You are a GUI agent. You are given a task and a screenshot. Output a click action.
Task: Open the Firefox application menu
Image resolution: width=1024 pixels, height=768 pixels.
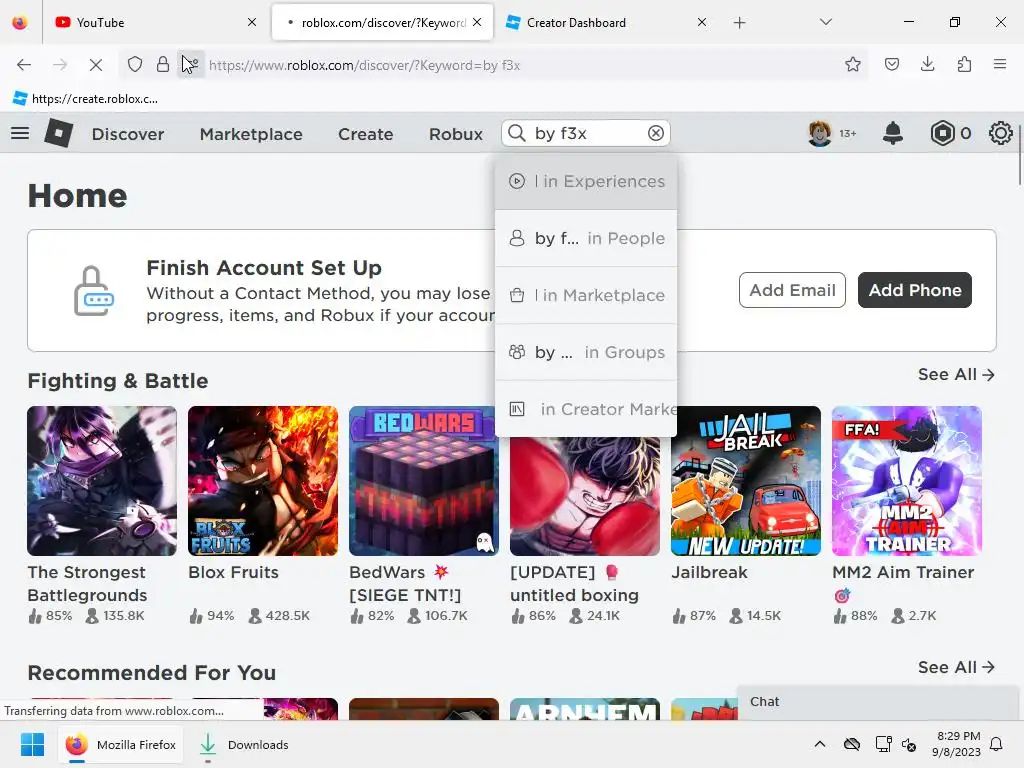coord(1000,64)
